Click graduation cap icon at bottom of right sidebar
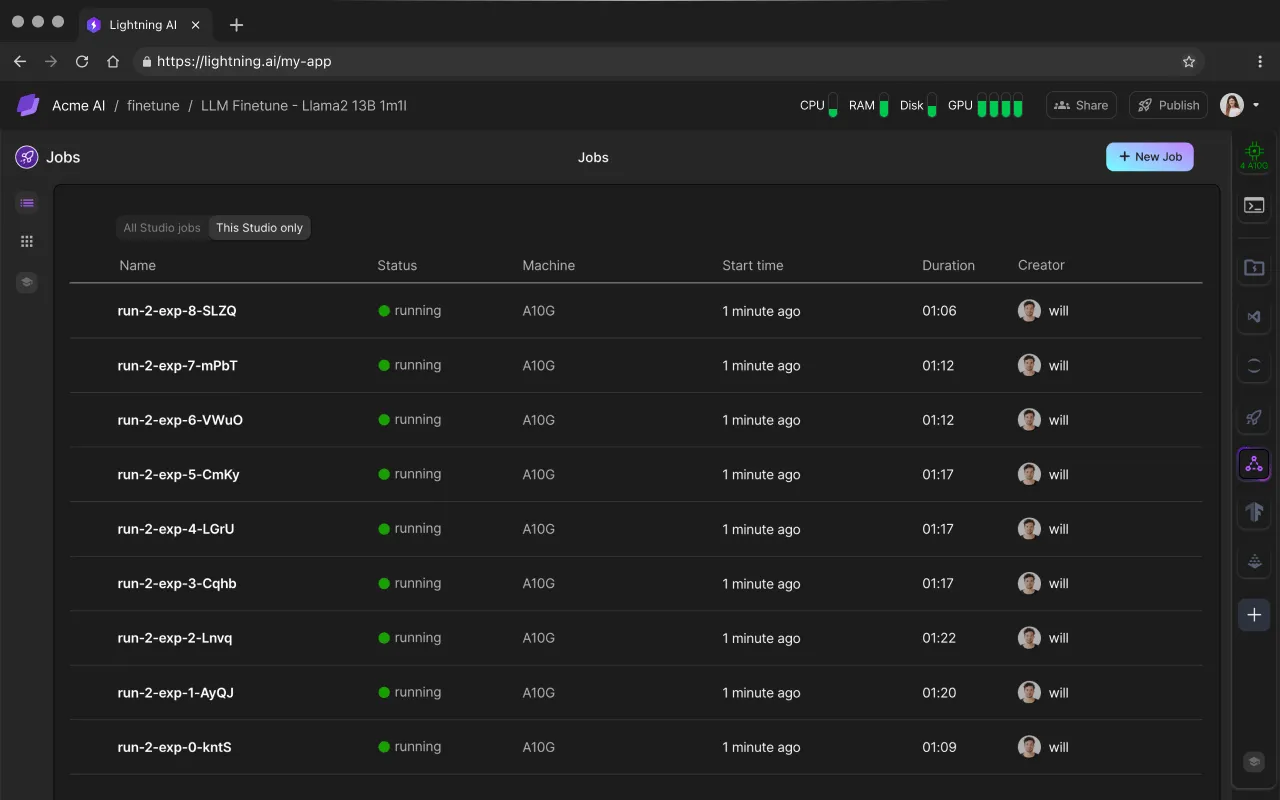 click(1254, 762)
